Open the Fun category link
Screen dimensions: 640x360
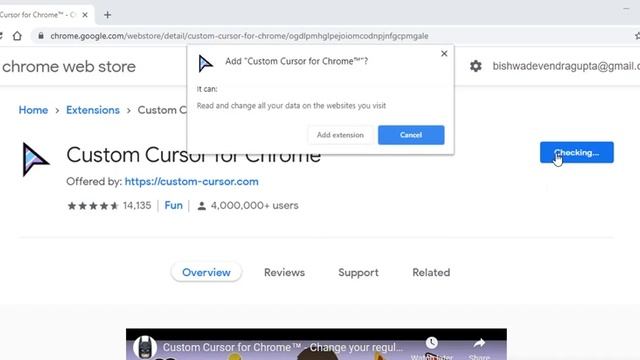173,205
